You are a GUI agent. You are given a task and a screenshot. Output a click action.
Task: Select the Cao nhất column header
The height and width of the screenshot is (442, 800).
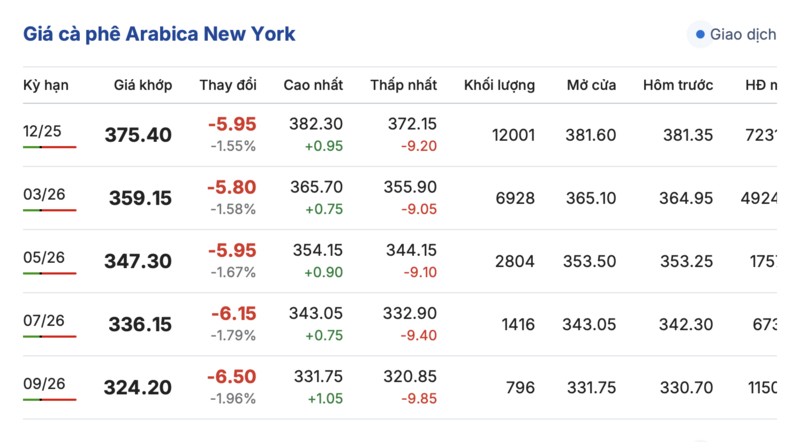(x=314, y=85)
